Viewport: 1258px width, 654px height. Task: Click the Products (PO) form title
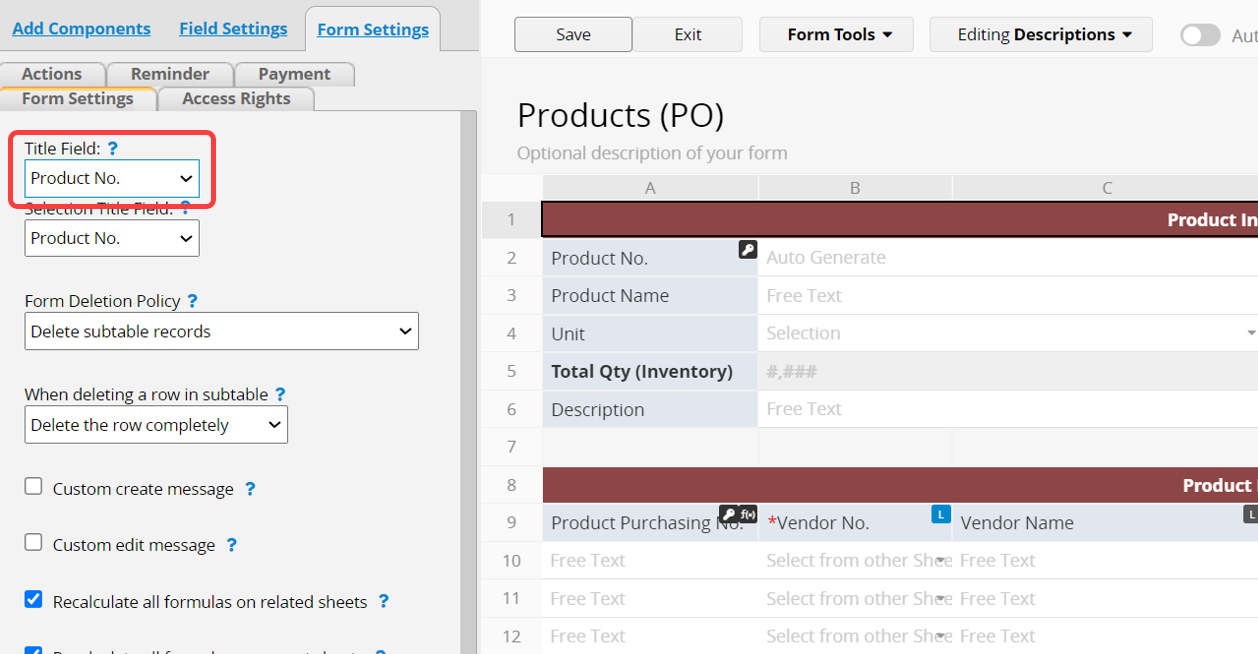coord(620,115)
